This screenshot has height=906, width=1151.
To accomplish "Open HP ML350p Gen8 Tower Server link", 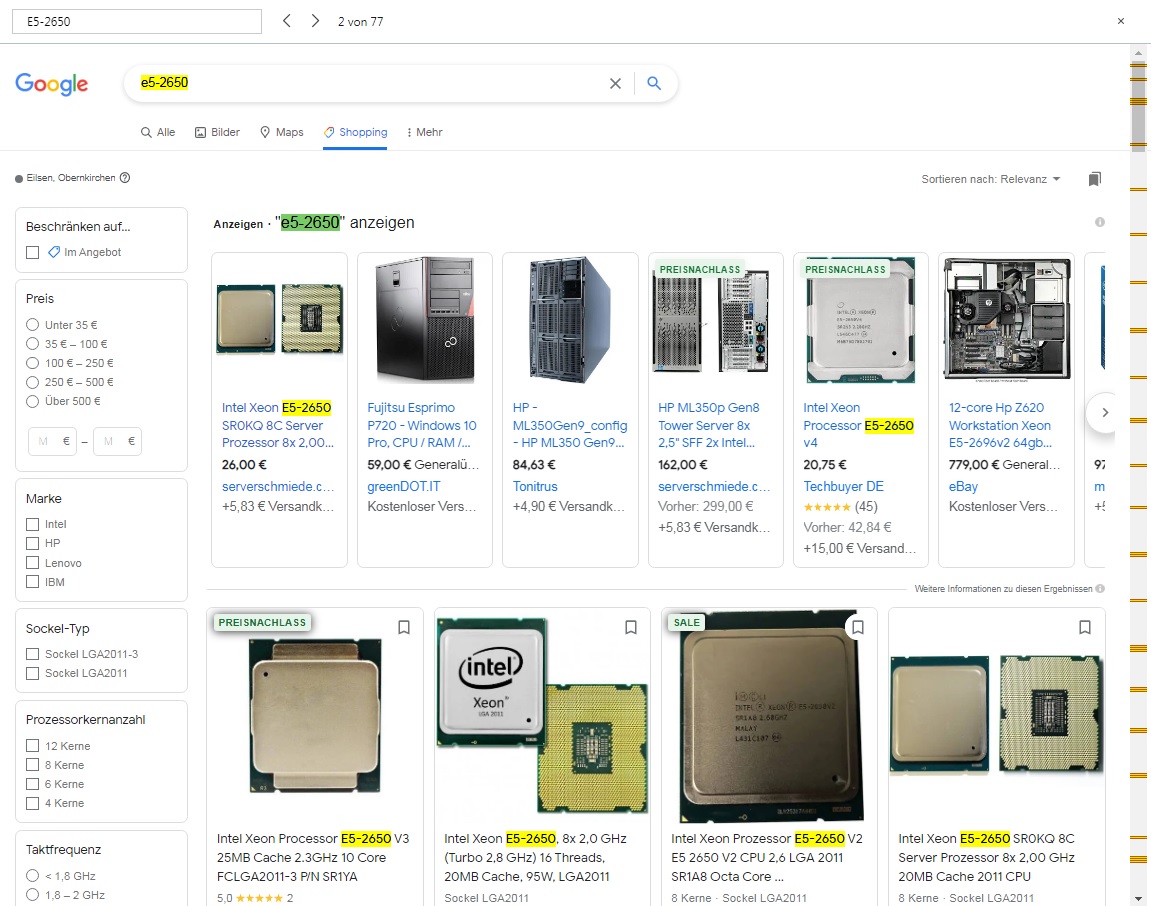I will click(x=709, y=425).
